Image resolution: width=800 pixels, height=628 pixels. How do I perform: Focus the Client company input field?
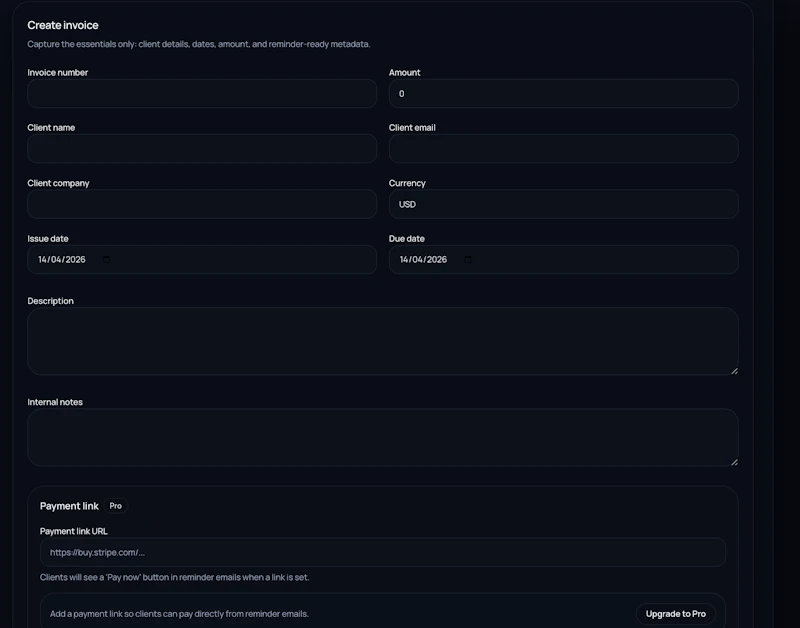pos(200,204)
